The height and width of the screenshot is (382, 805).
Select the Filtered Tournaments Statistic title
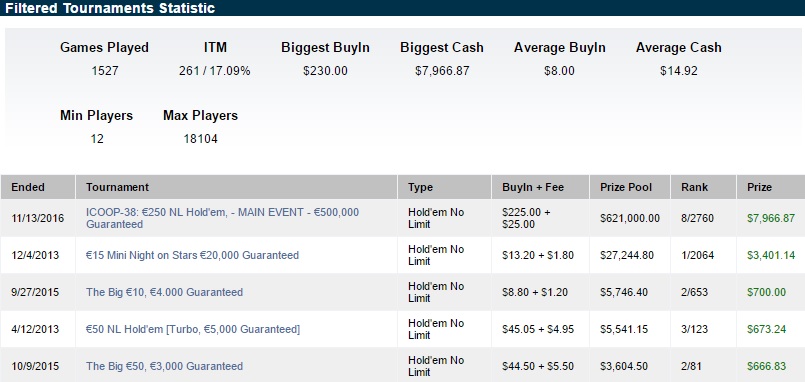[110, 8]
